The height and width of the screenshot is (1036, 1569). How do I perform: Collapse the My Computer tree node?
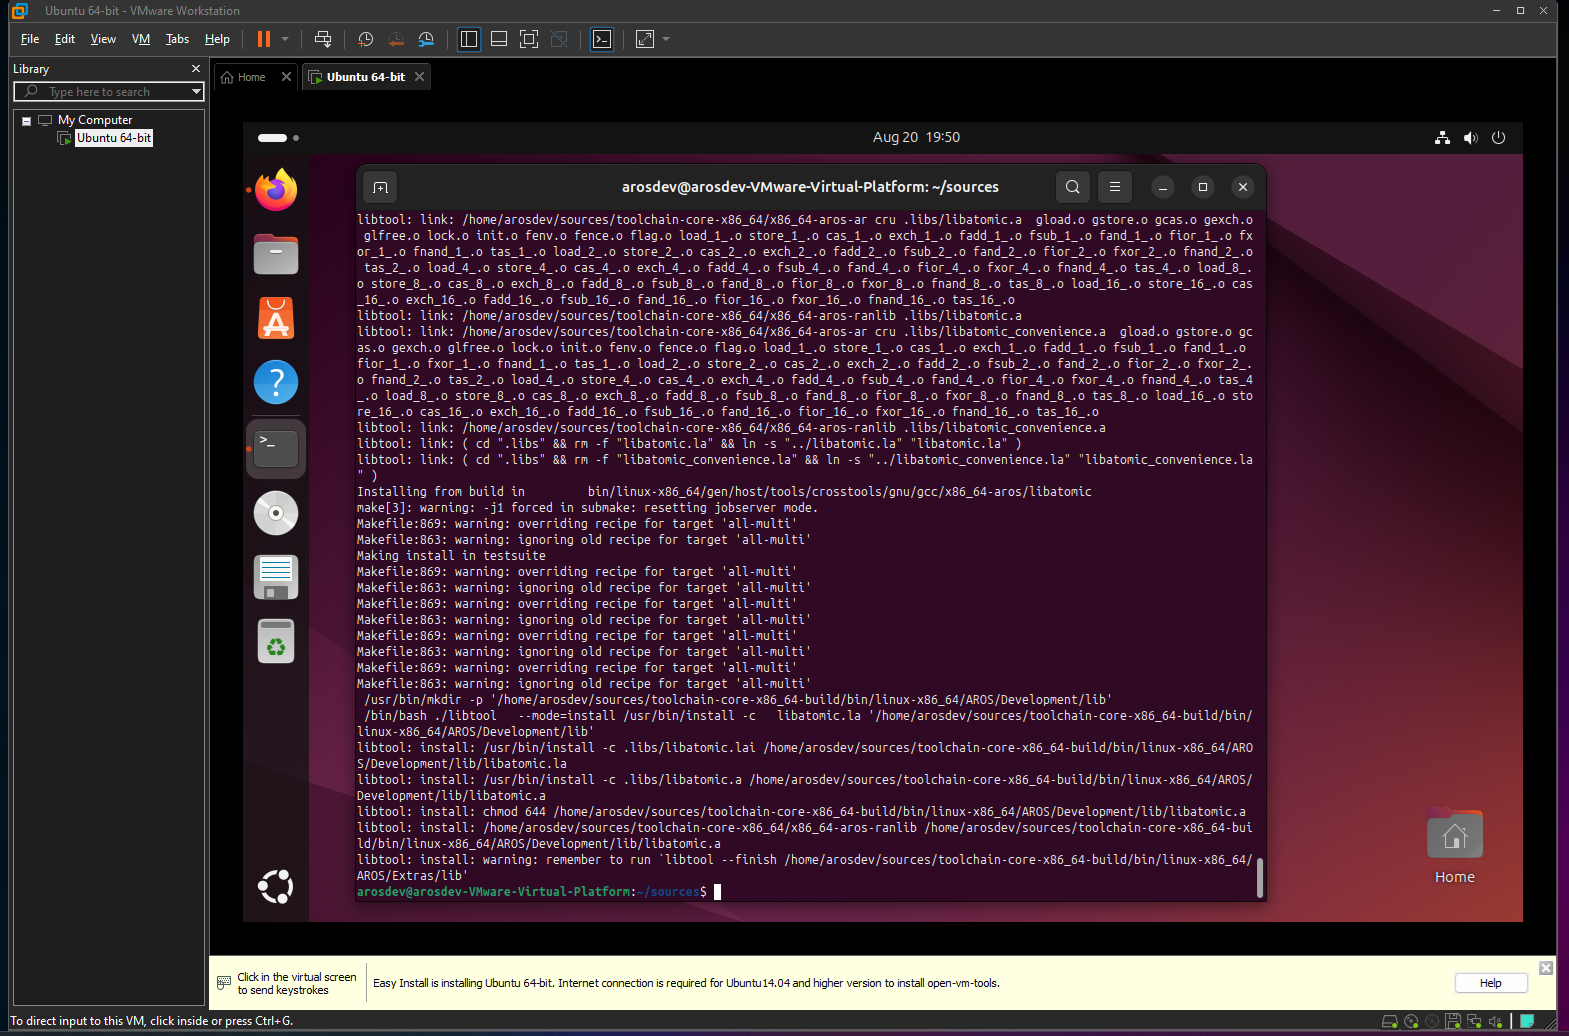[x=26, y=121]
